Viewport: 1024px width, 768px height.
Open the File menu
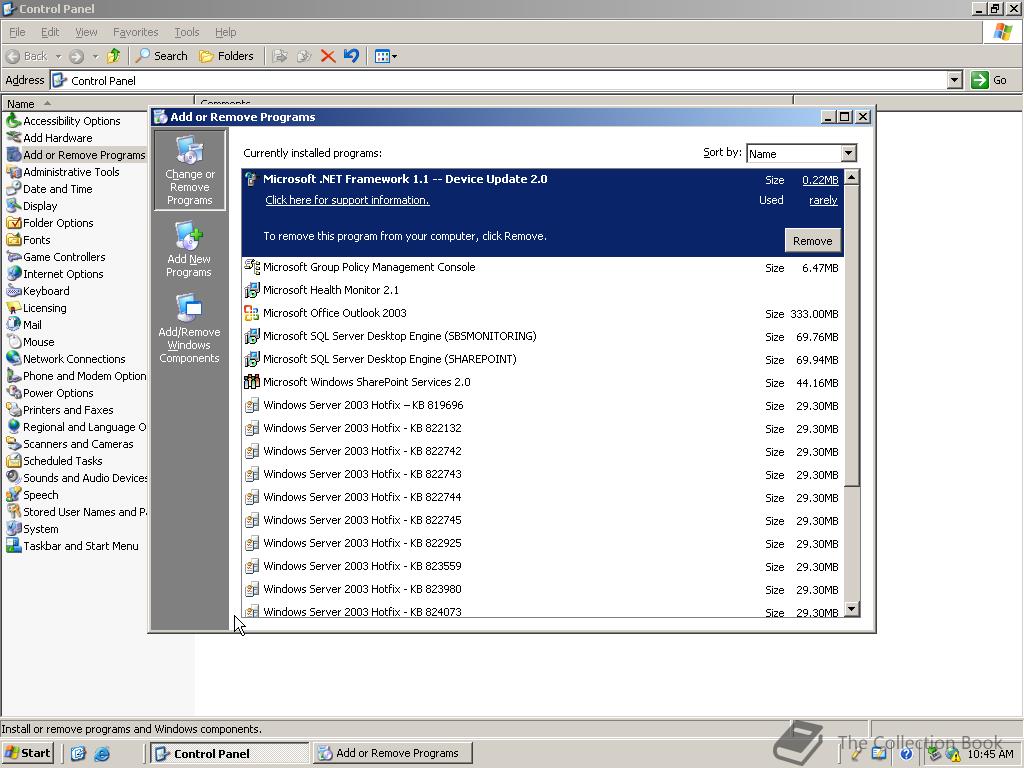[17, 32]
